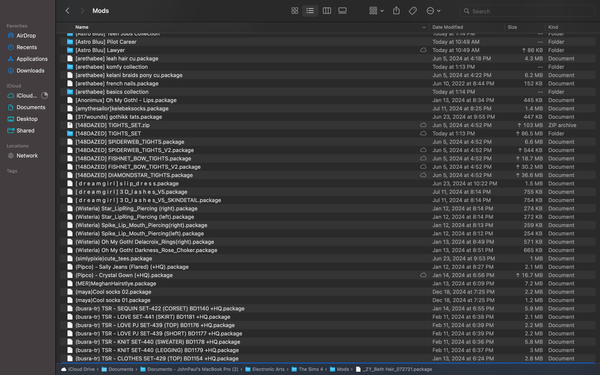Select [arethabee] basics collection folder
Viewport: 600px width, 375px height.
329,92
